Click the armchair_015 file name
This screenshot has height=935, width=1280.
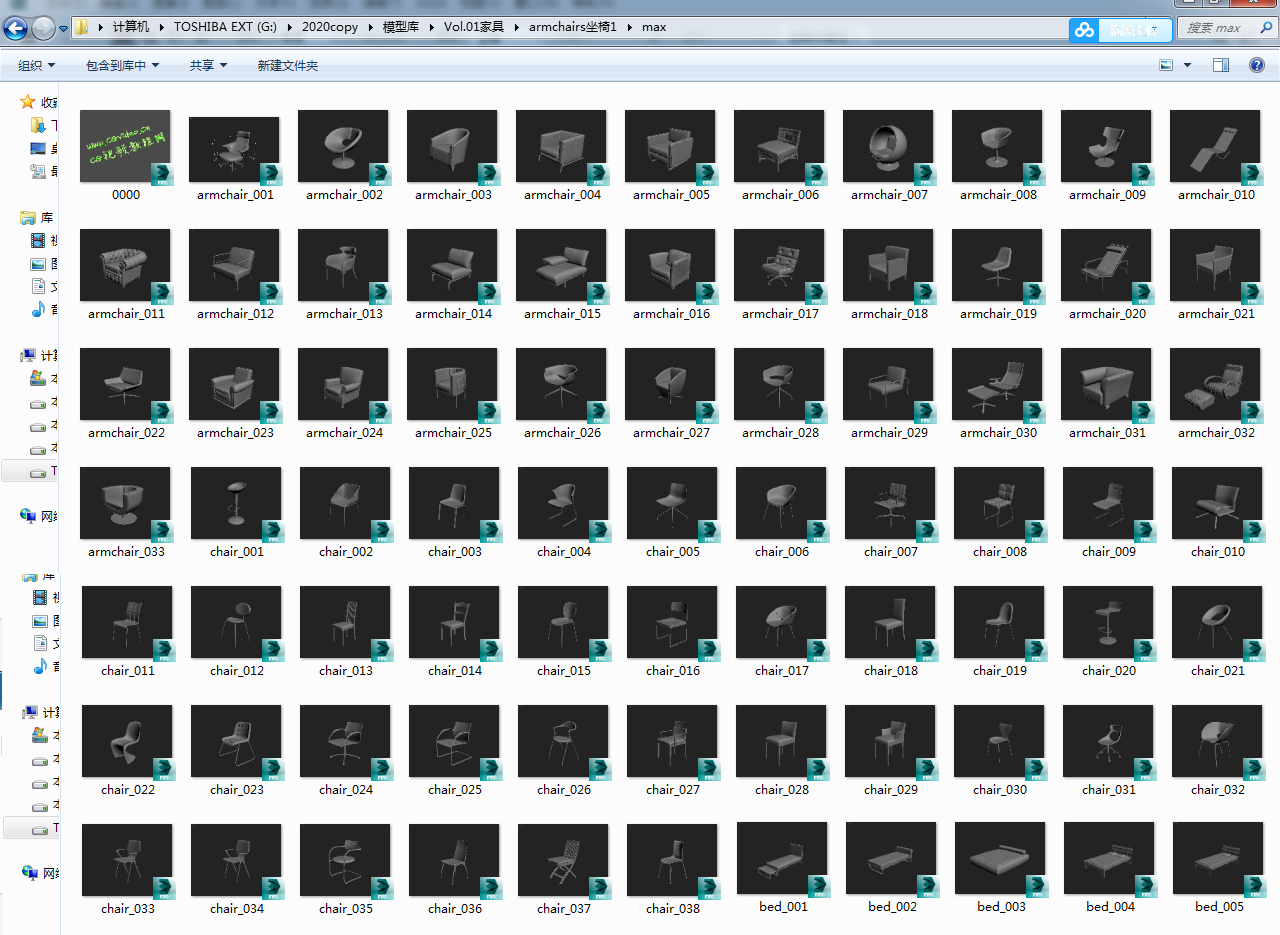click(563, 314)
